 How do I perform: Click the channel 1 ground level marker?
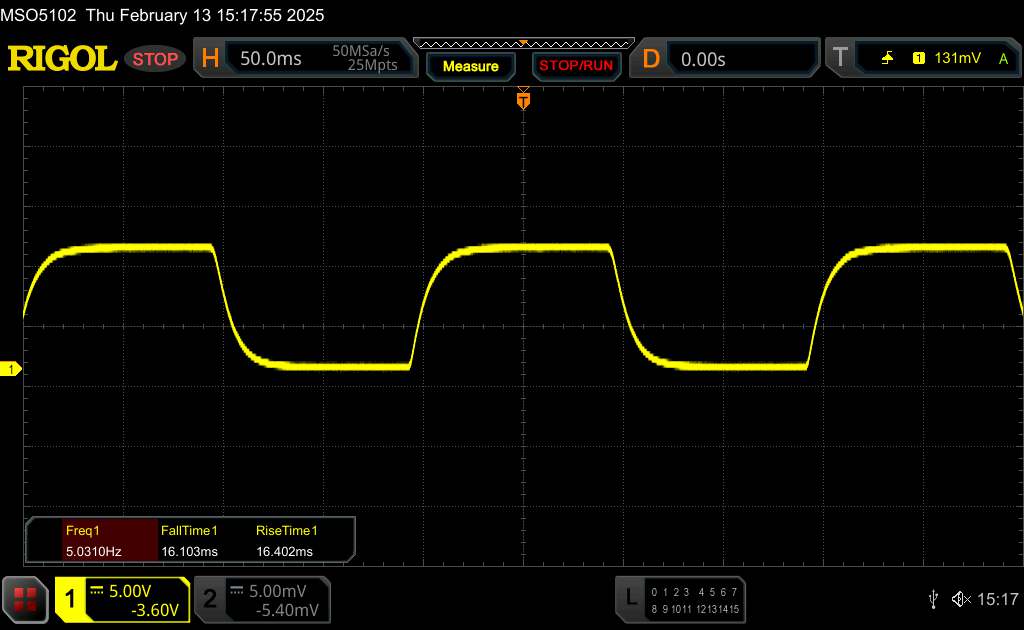point(10,370)
